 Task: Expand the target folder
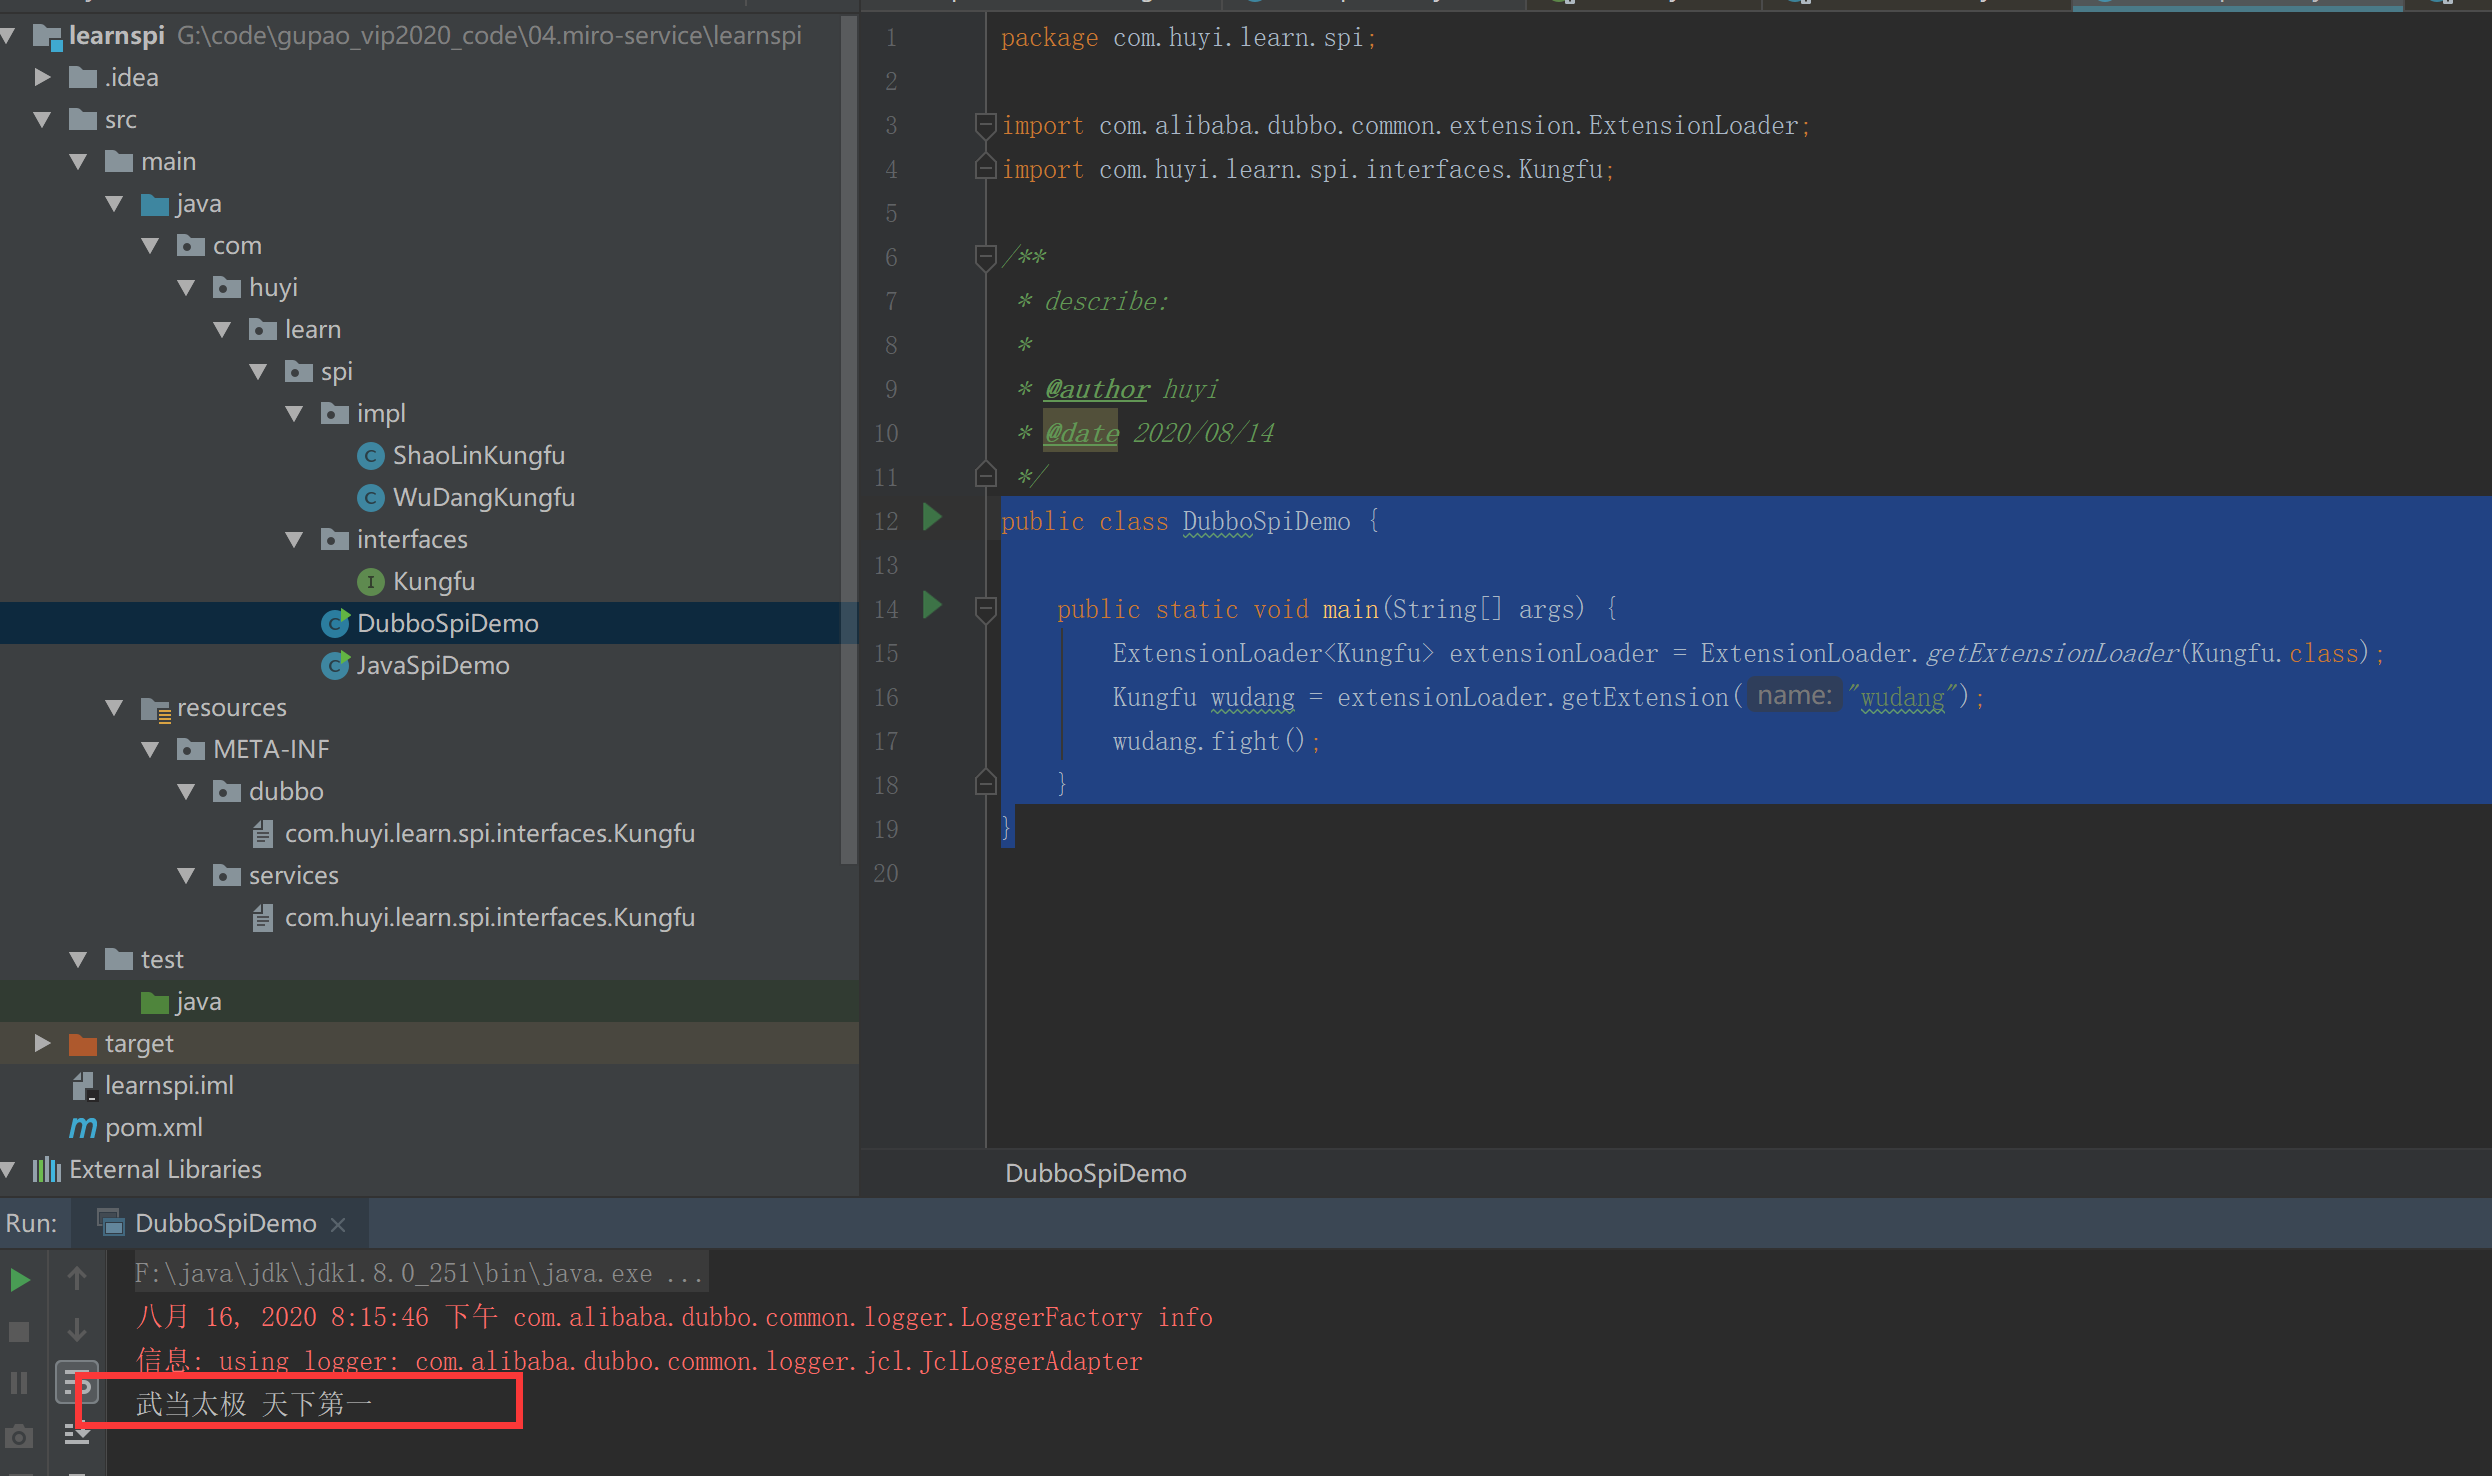click(42, 1043)
